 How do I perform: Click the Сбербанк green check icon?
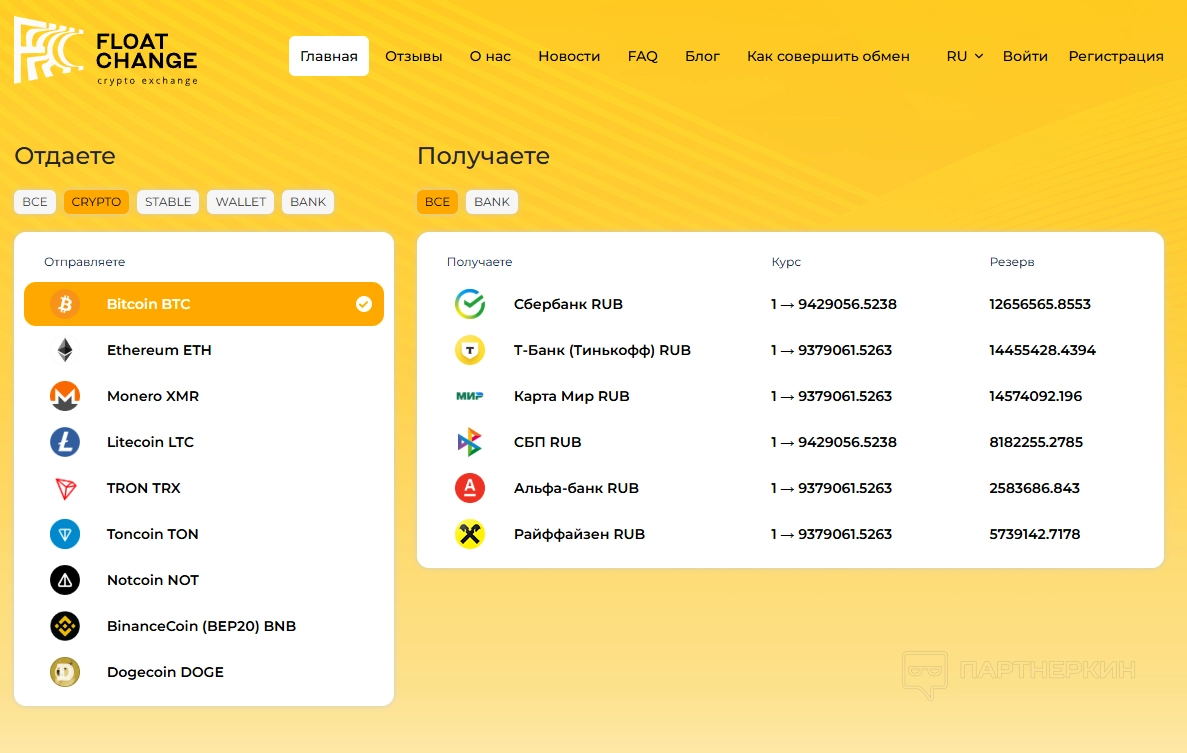tap(469, 304)
